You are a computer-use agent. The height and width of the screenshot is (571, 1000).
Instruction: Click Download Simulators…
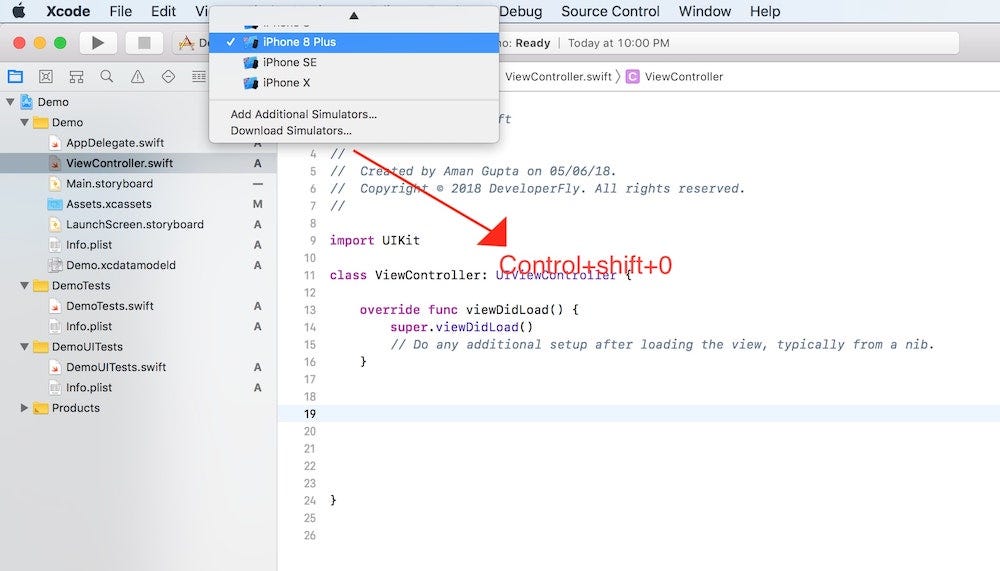tap(291, 131)
